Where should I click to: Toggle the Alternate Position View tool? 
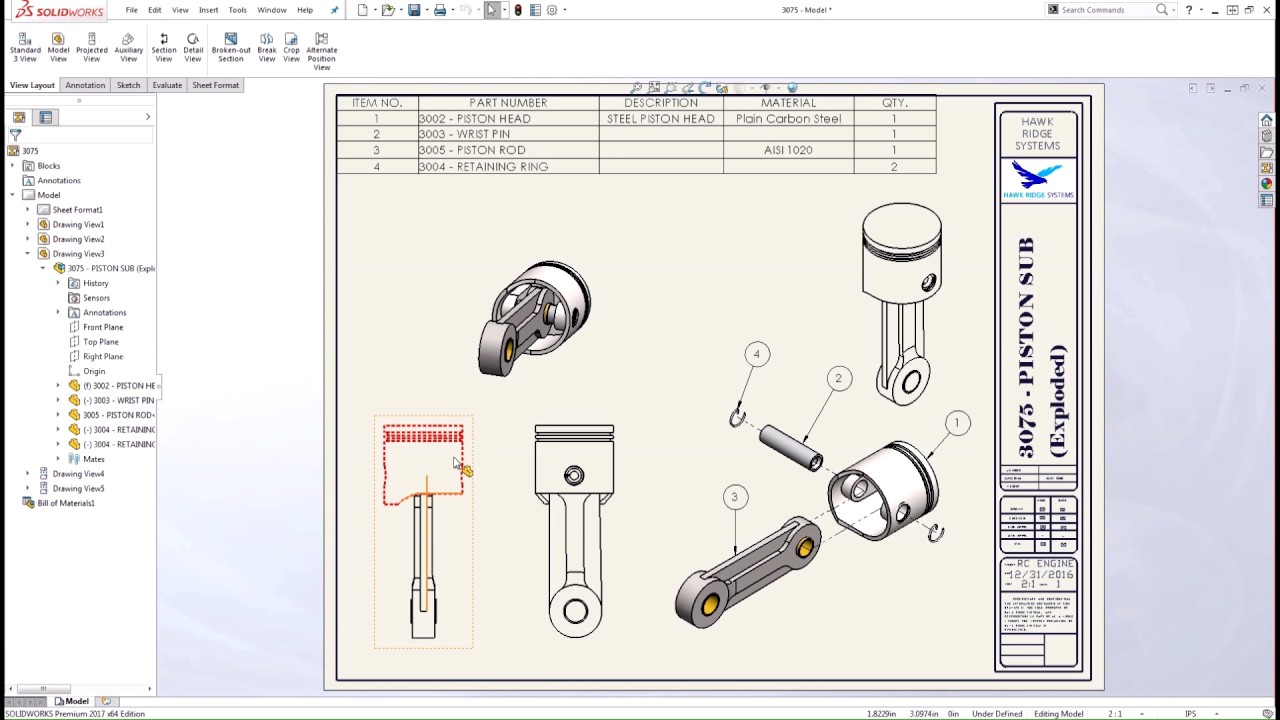click(x=321, y=43)
